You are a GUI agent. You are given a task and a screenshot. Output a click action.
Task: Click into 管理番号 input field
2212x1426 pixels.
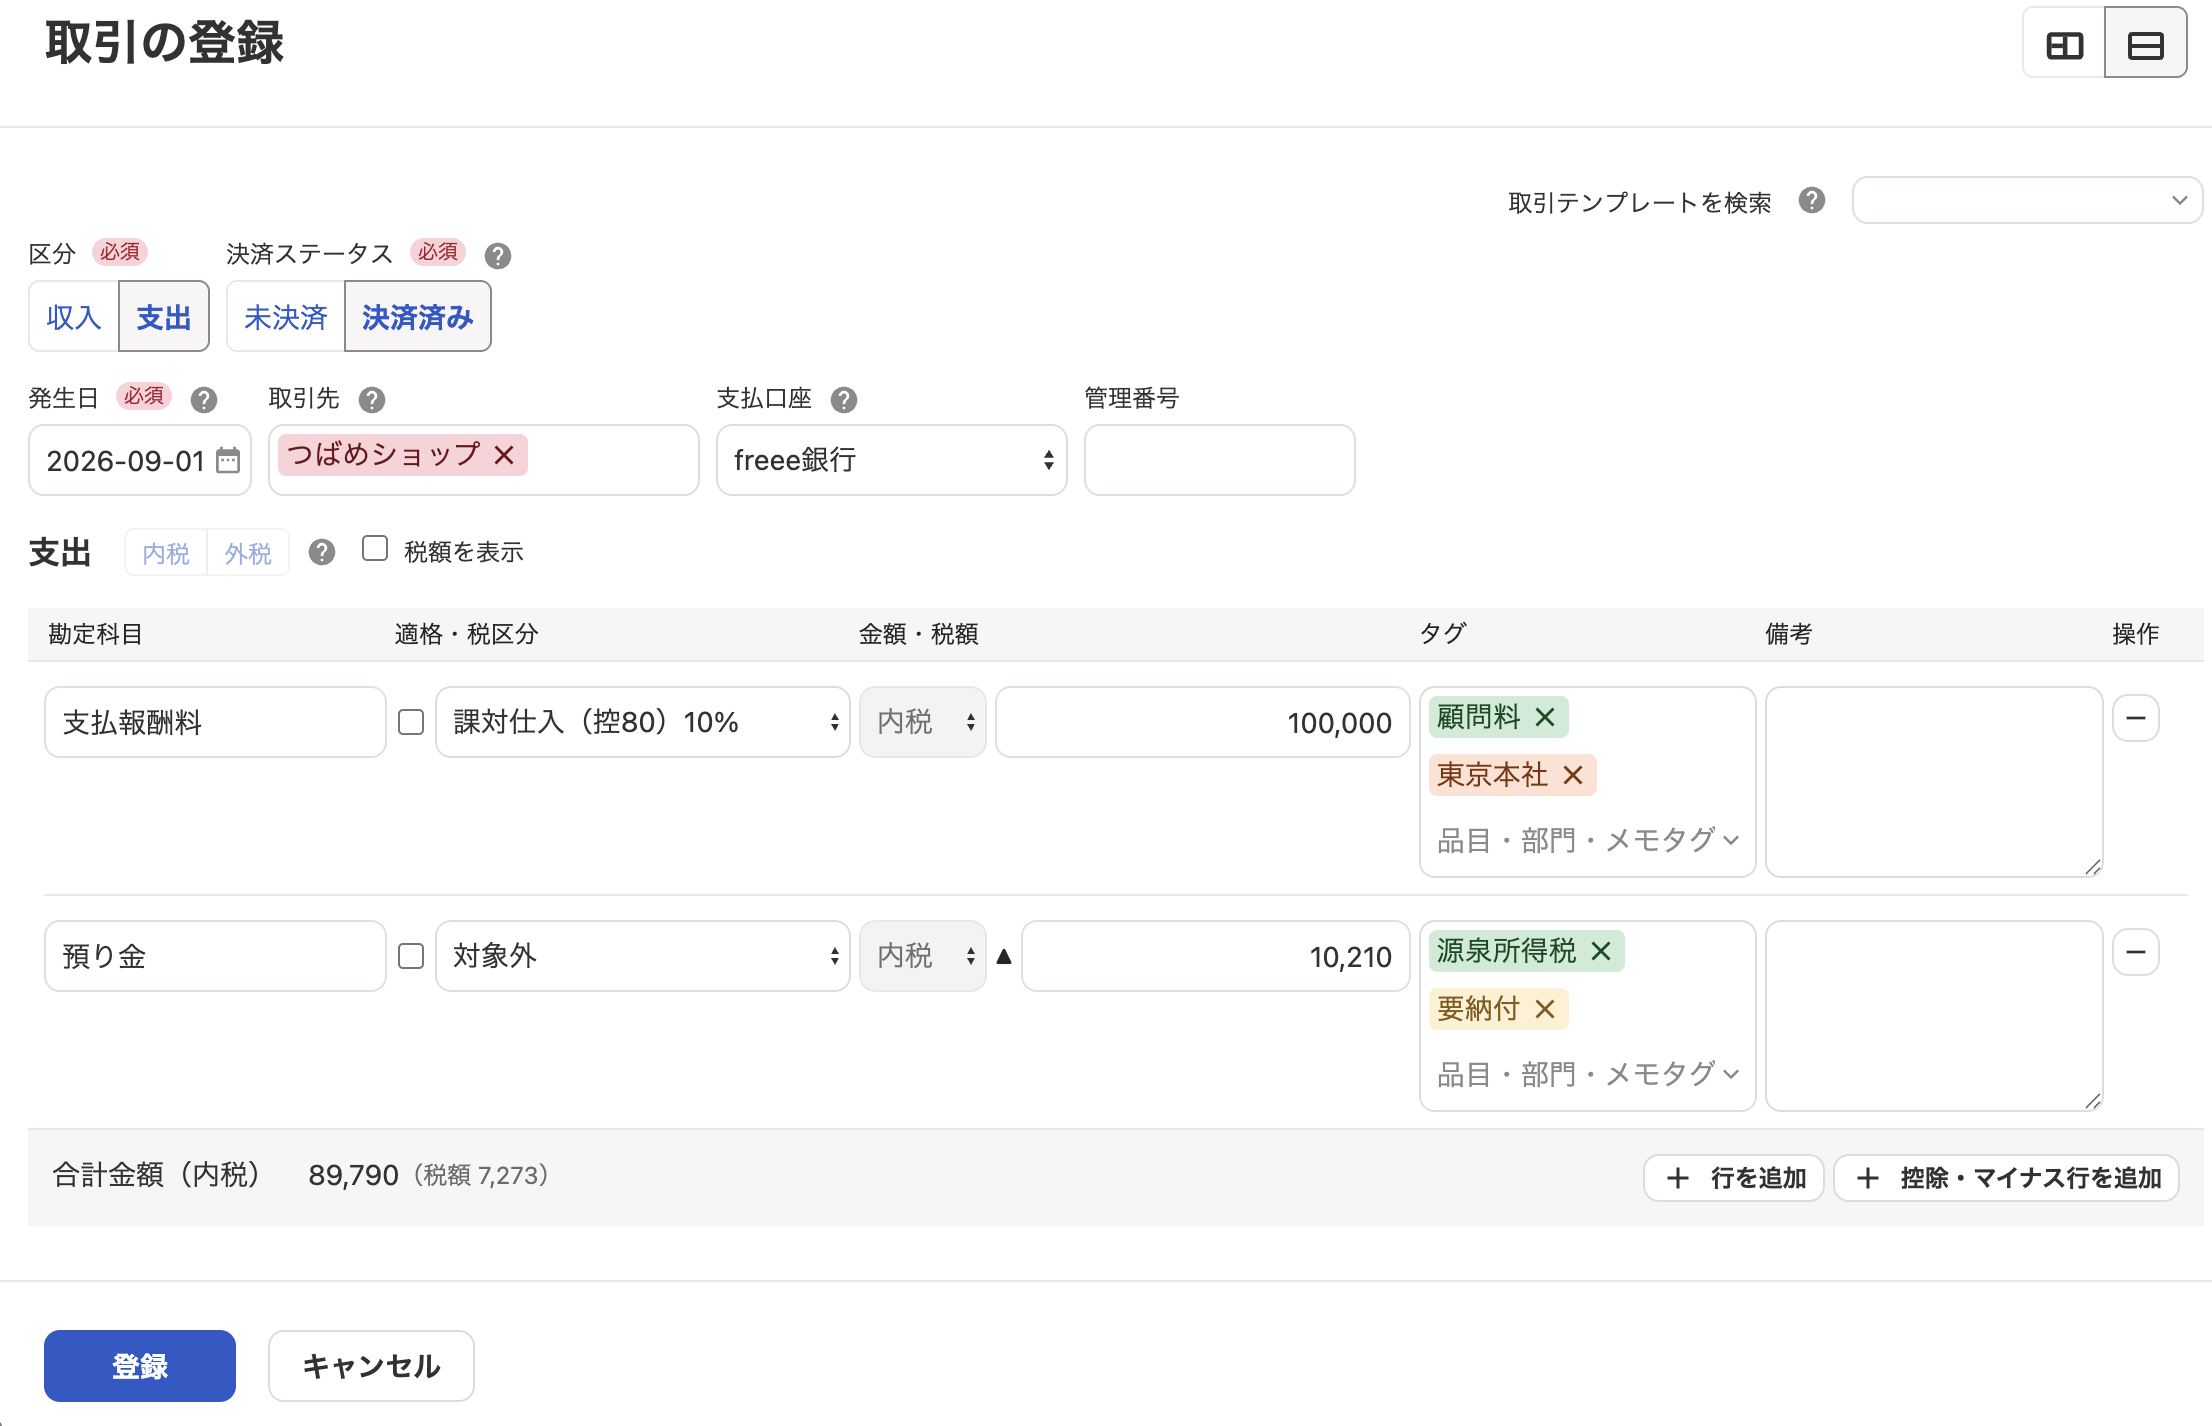(x=1220, y=460)
